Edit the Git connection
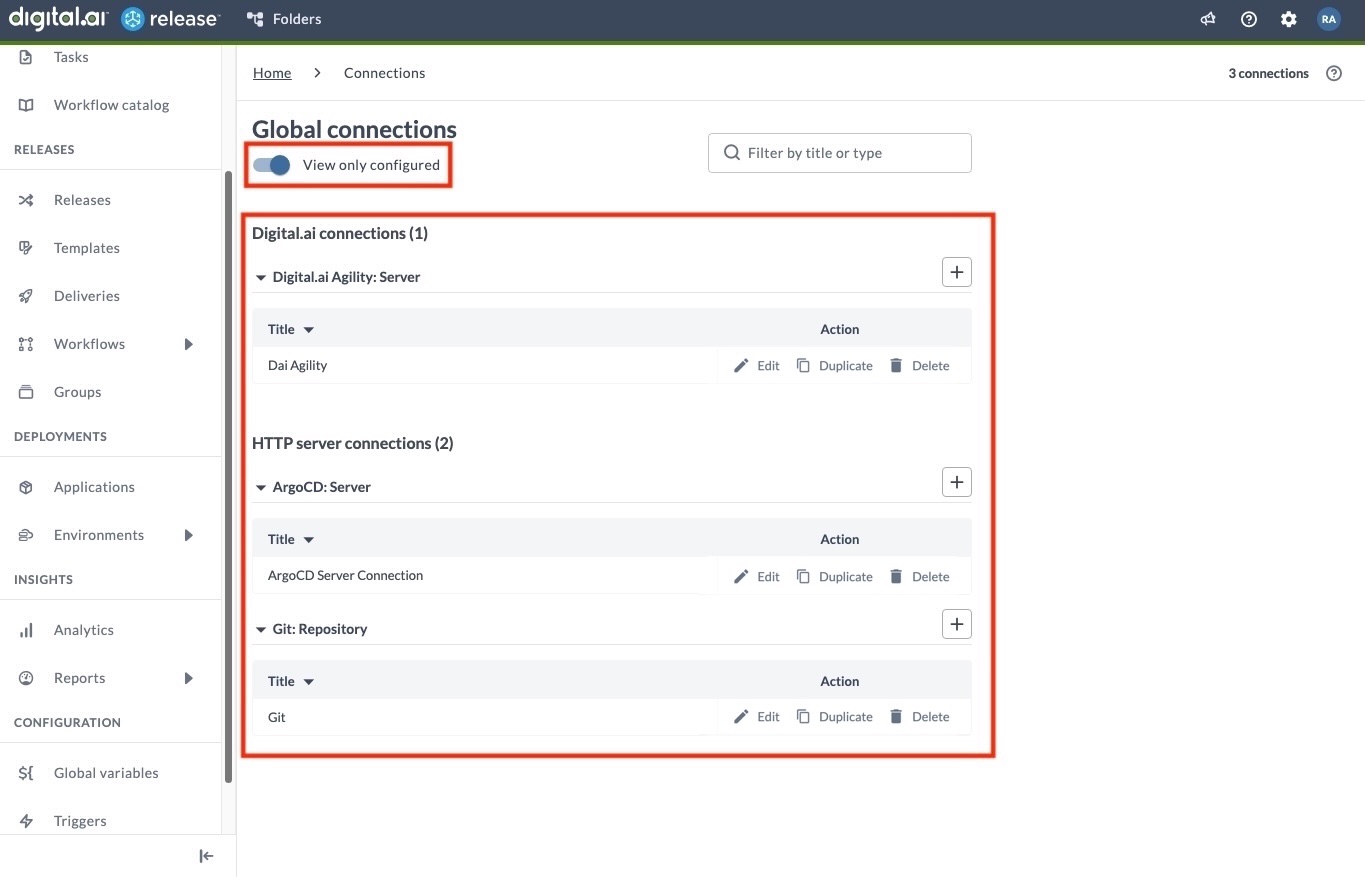Screen dimensions: 1365x877 click(756, 716)
